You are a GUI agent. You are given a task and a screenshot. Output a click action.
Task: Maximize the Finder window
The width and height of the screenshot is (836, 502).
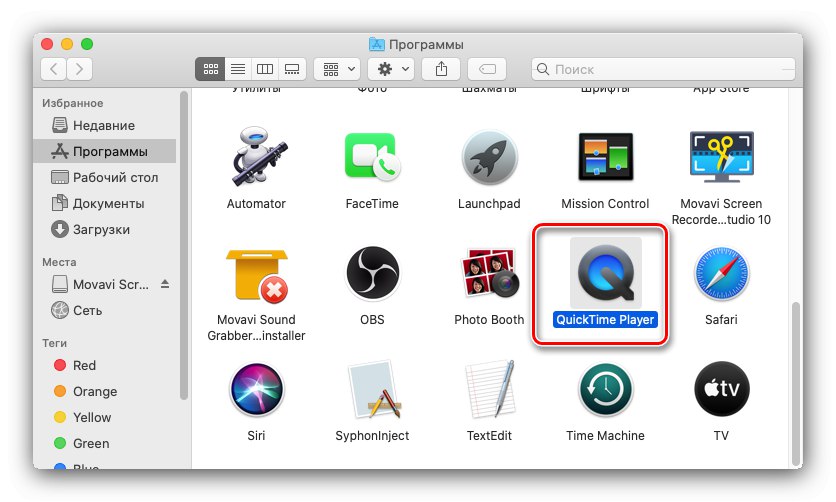[x=87, y=44]
